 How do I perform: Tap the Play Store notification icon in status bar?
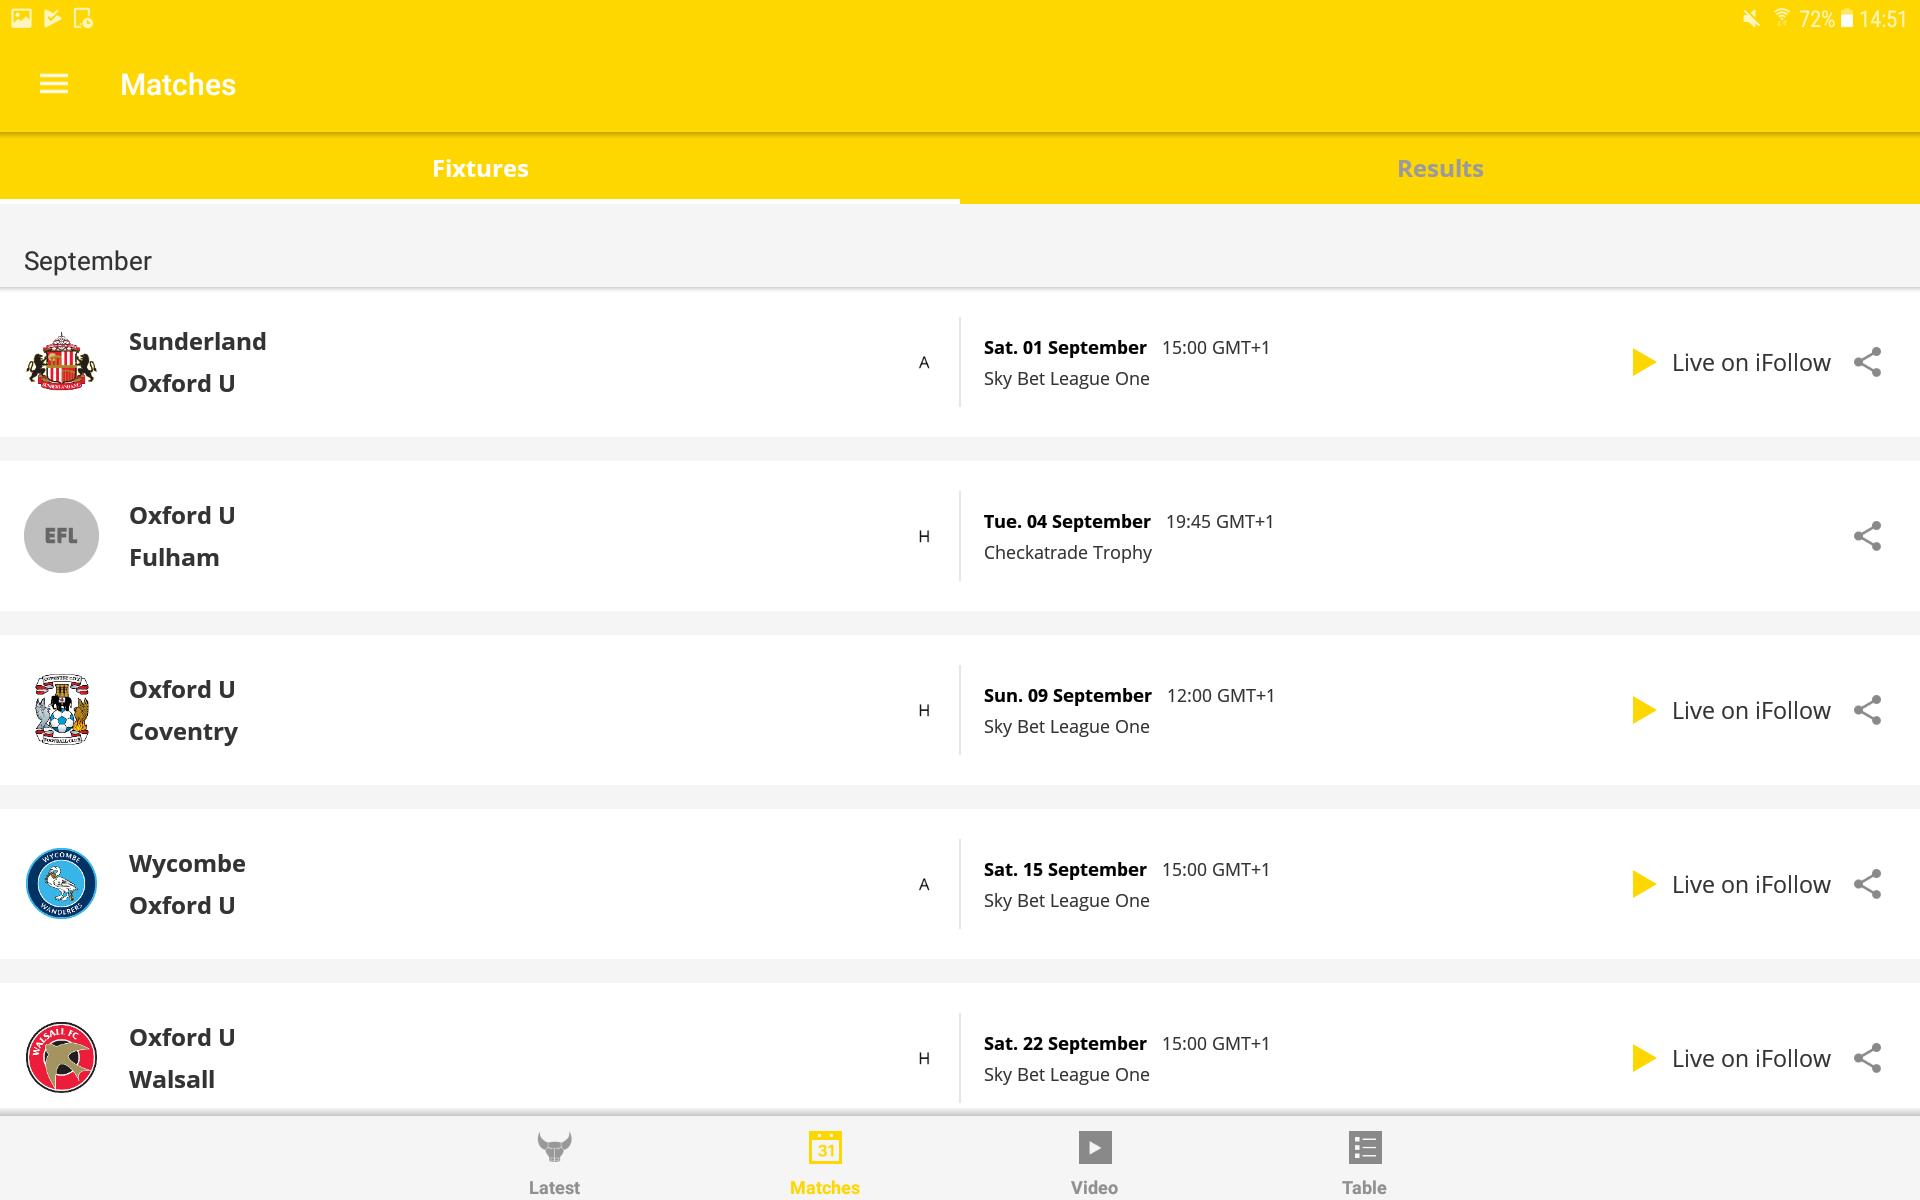[52, 18]
